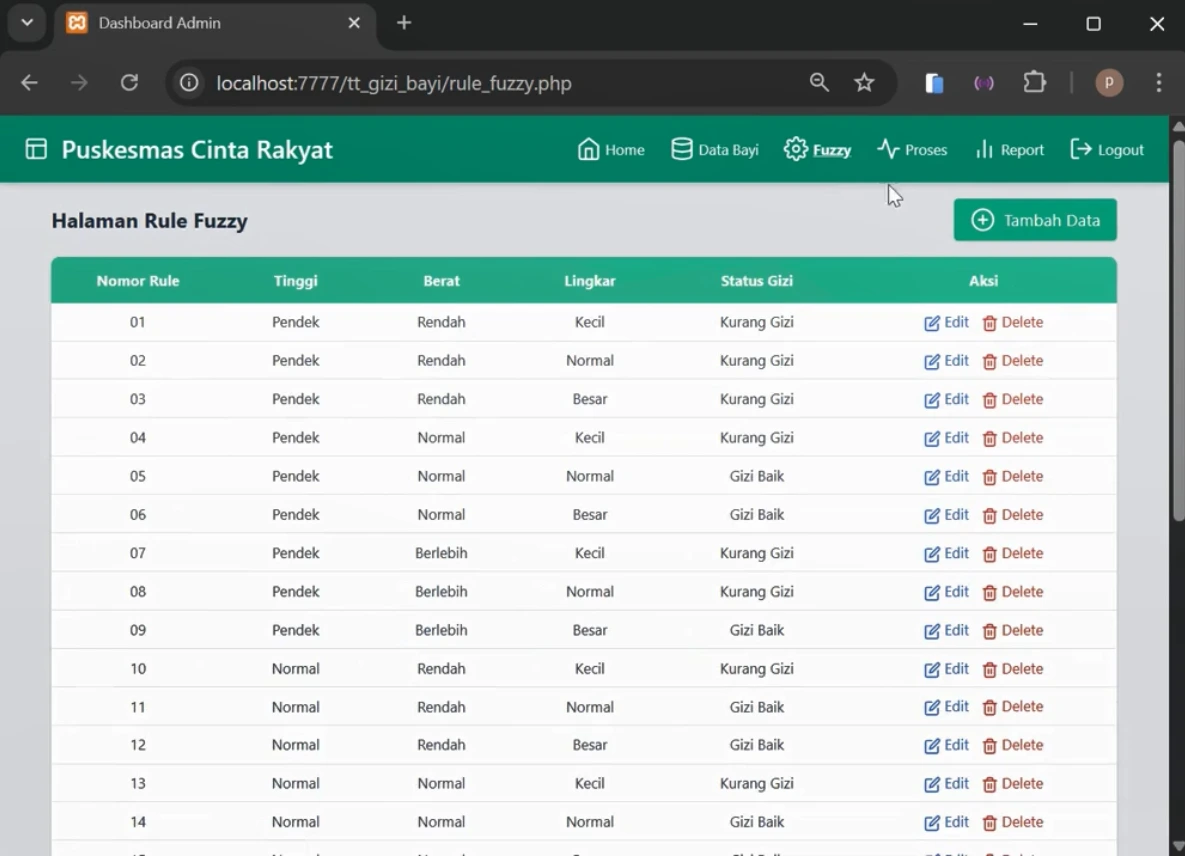This screenshot has height=856, width=1185.
Task: Open a new browser tab
Action: pos(403,22)
